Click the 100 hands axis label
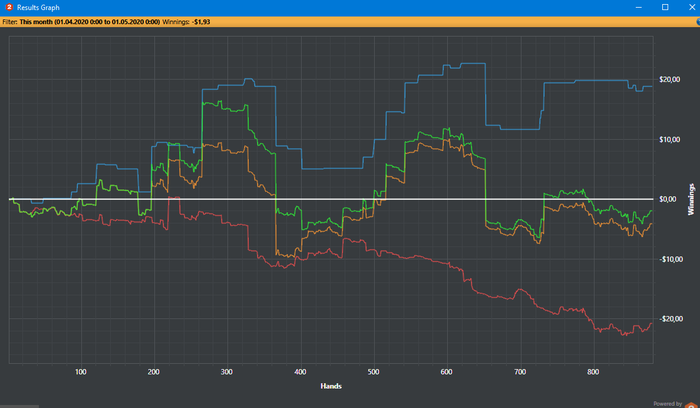The width and height of the screenshot is (700, 408). (81, 372)
